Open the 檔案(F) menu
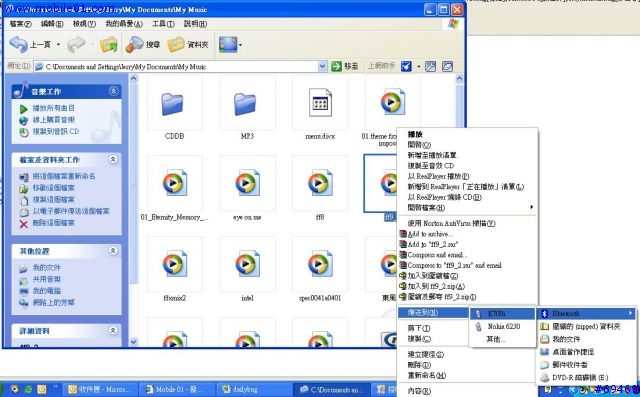Viewport: 640px width, 397px height. click(x=20, y=24)
